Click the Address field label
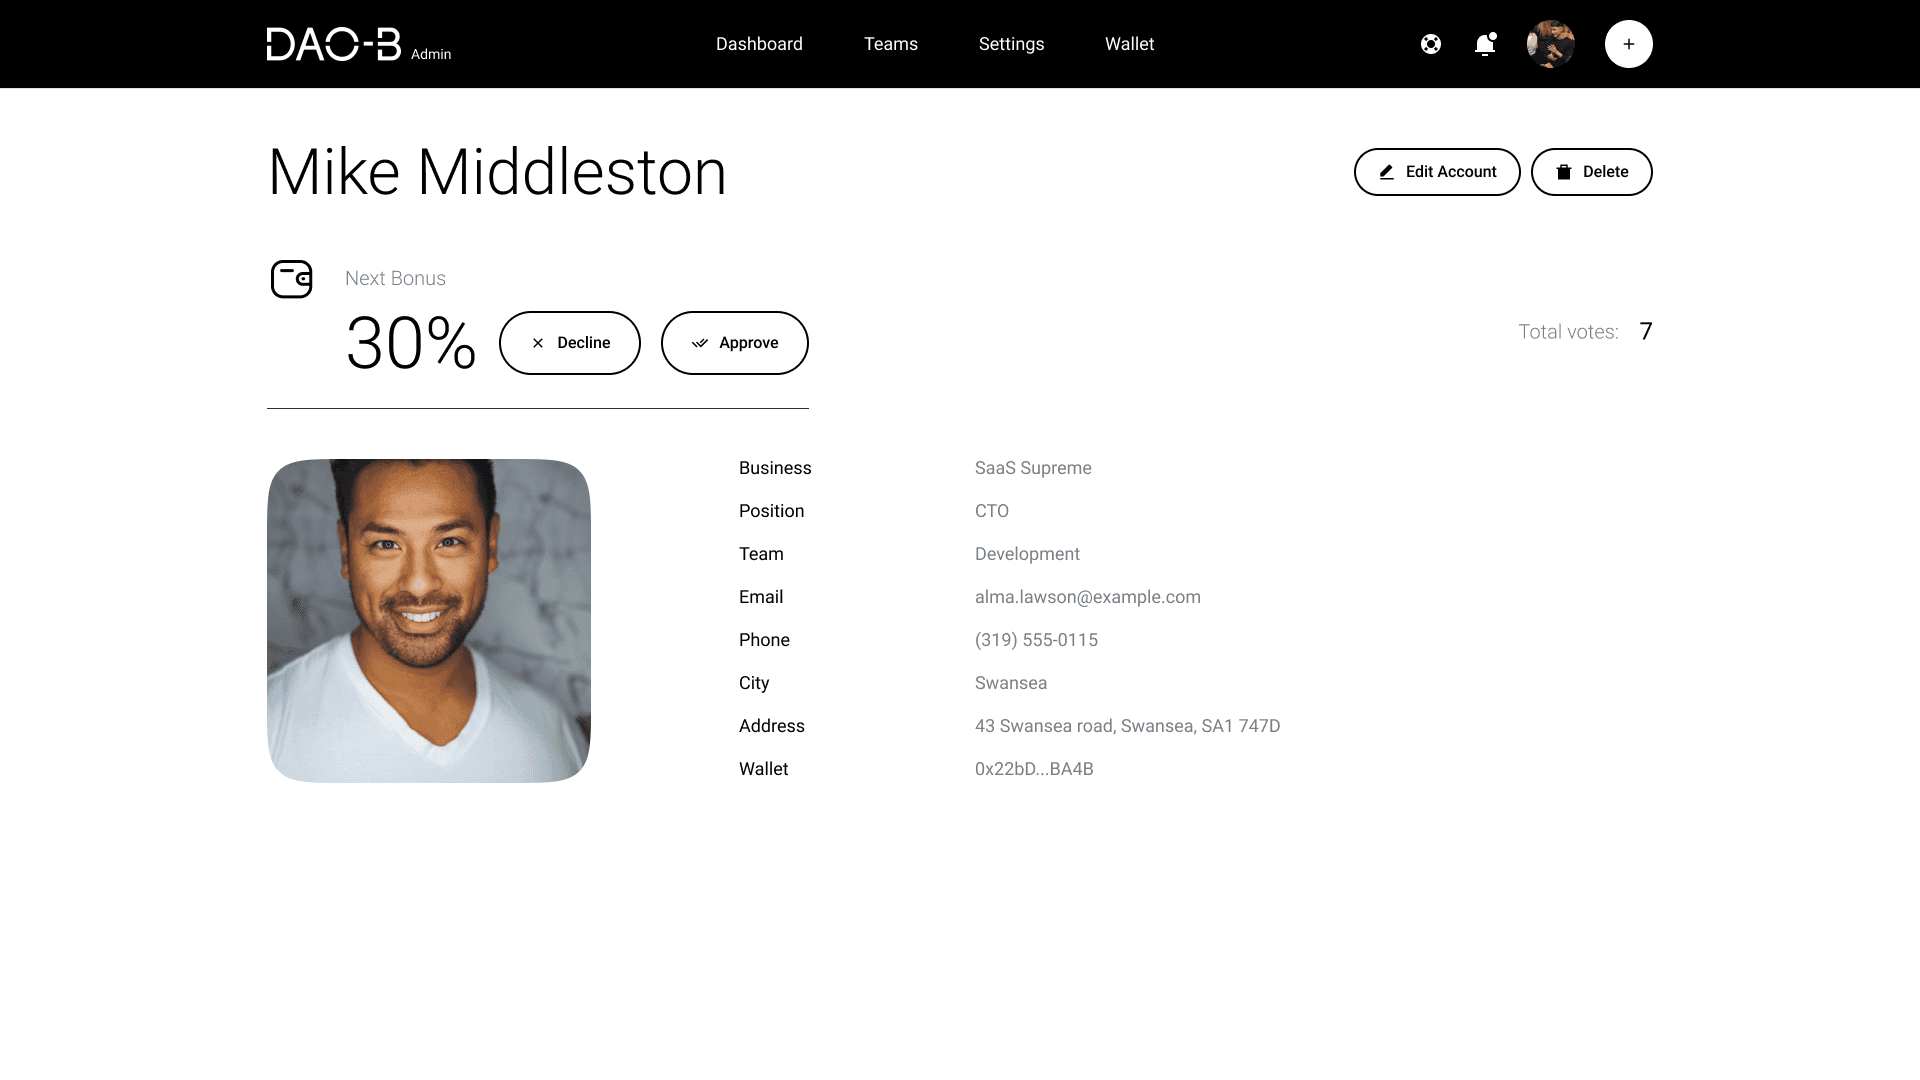 771,726
